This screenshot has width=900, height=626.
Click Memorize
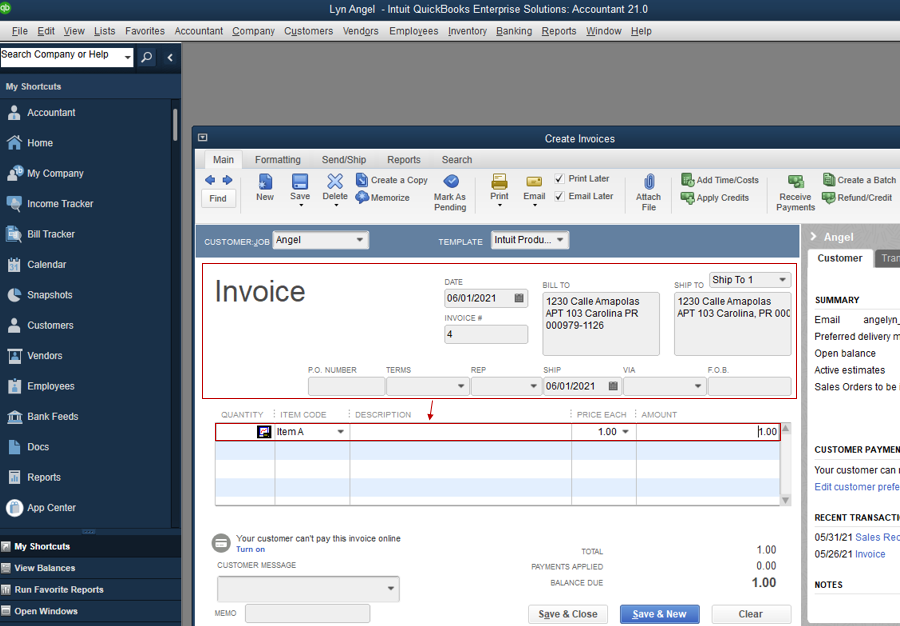[x=382, y=197]
